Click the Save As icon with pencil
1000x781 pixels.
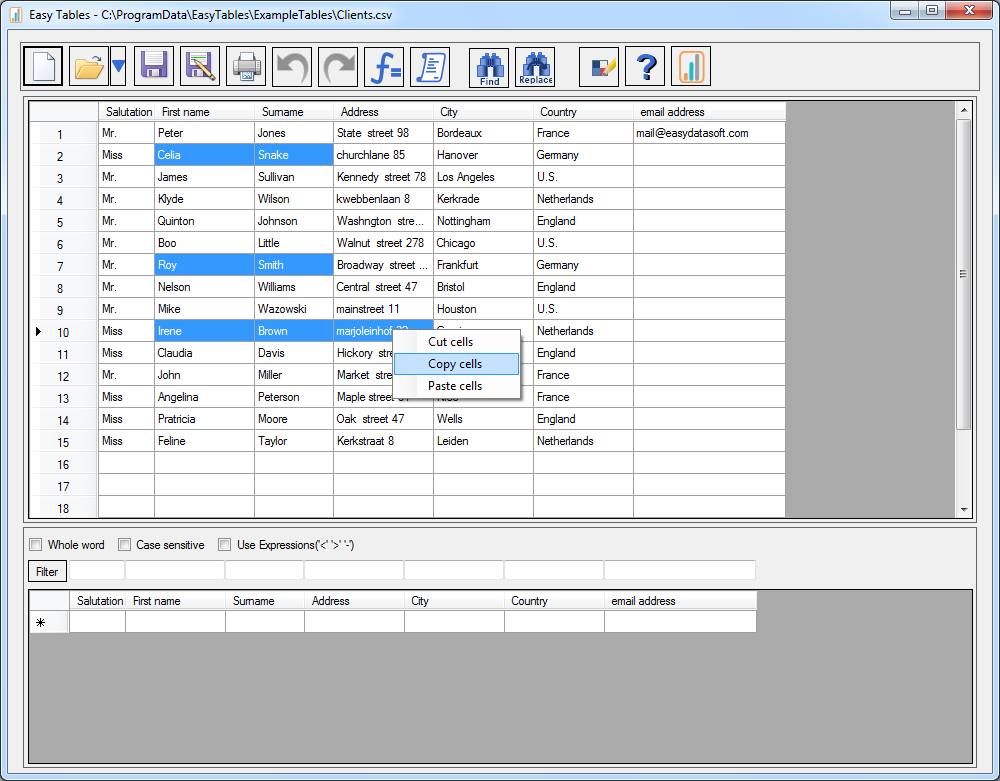(x=200, y=67)
